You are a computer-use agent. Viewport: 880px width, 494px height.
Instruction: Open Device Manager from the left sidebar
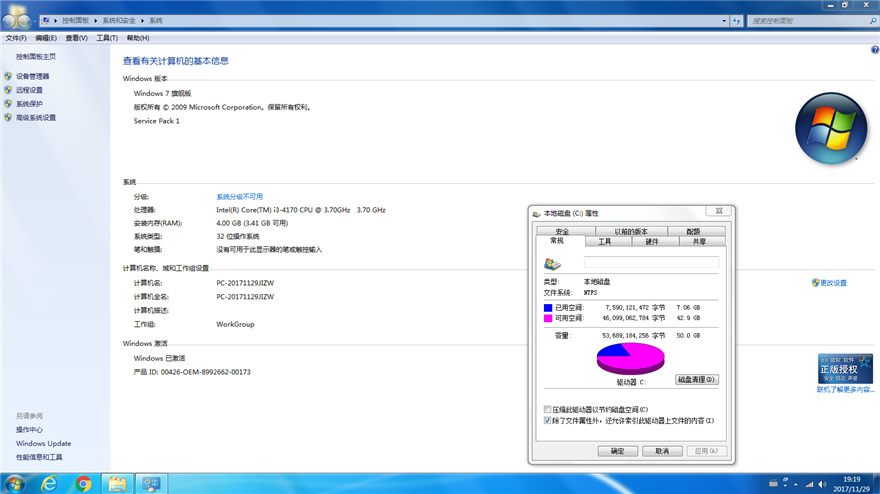(32, 76)
